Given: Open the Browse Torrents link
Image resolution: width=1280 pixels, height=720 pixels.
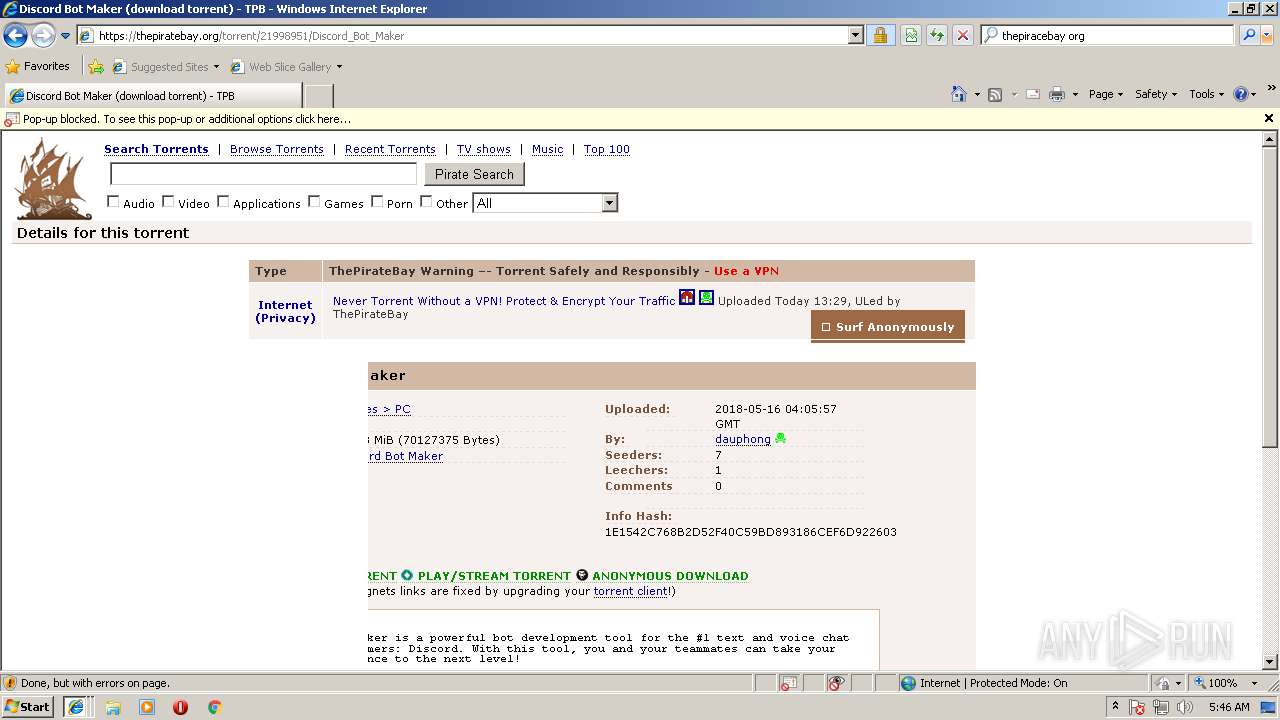Looking at the screenshot, I should pyautogui.click(x=277, y=149).
